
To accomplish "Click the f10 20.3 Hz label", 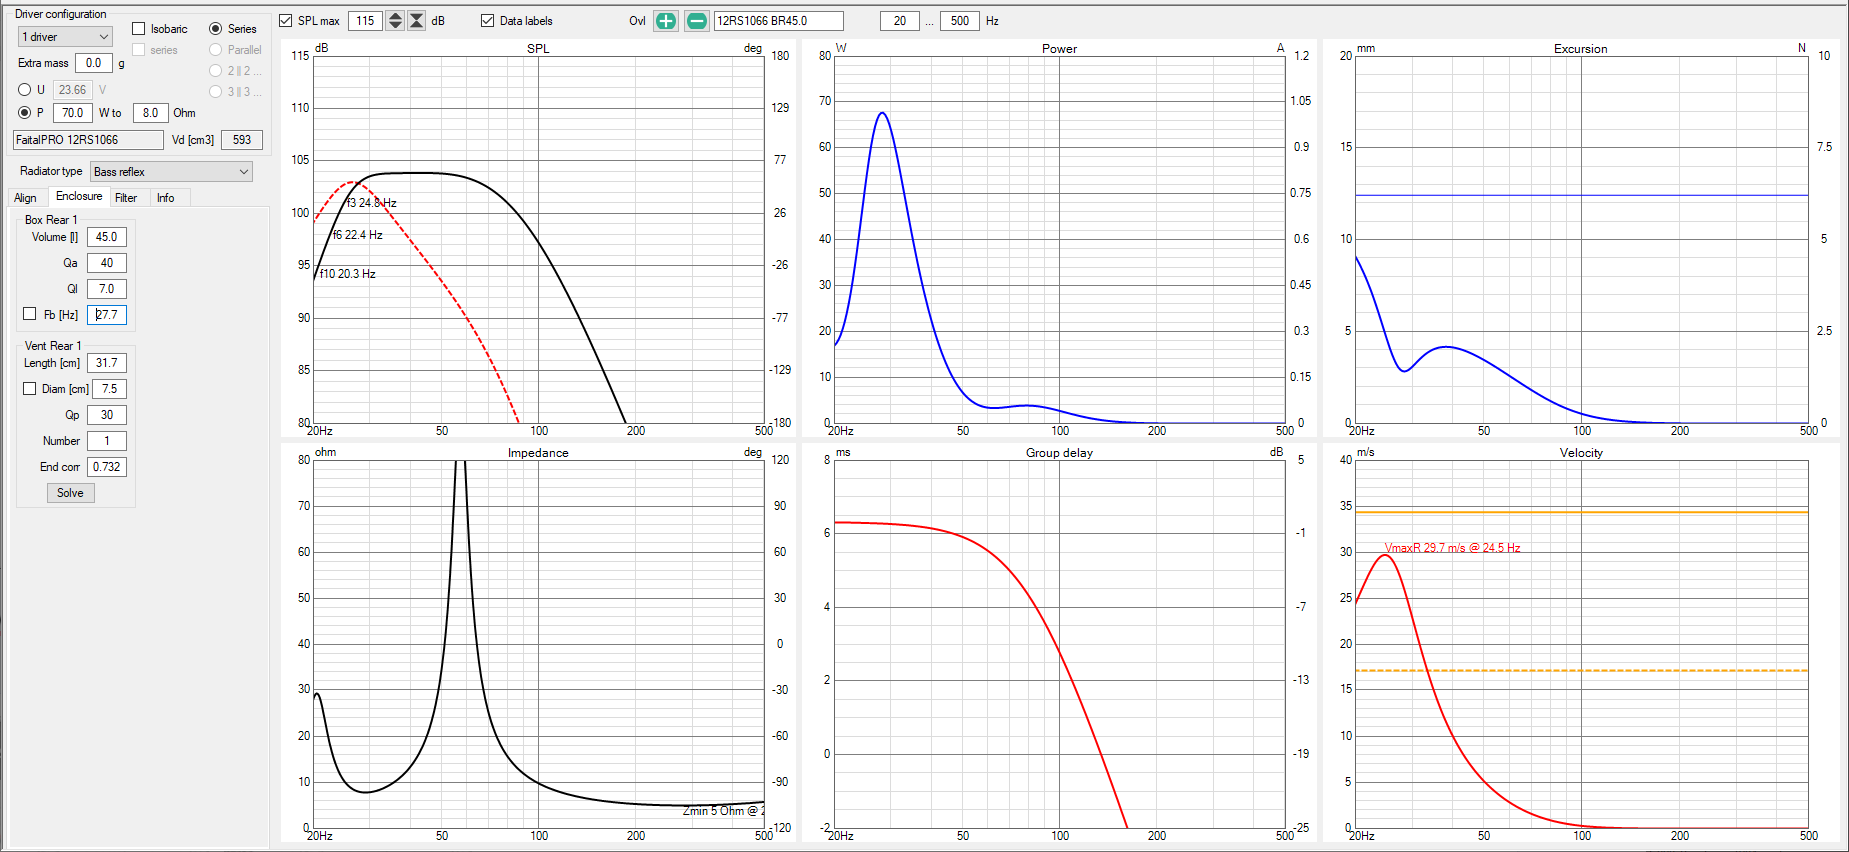I will (x=348, y=274).
